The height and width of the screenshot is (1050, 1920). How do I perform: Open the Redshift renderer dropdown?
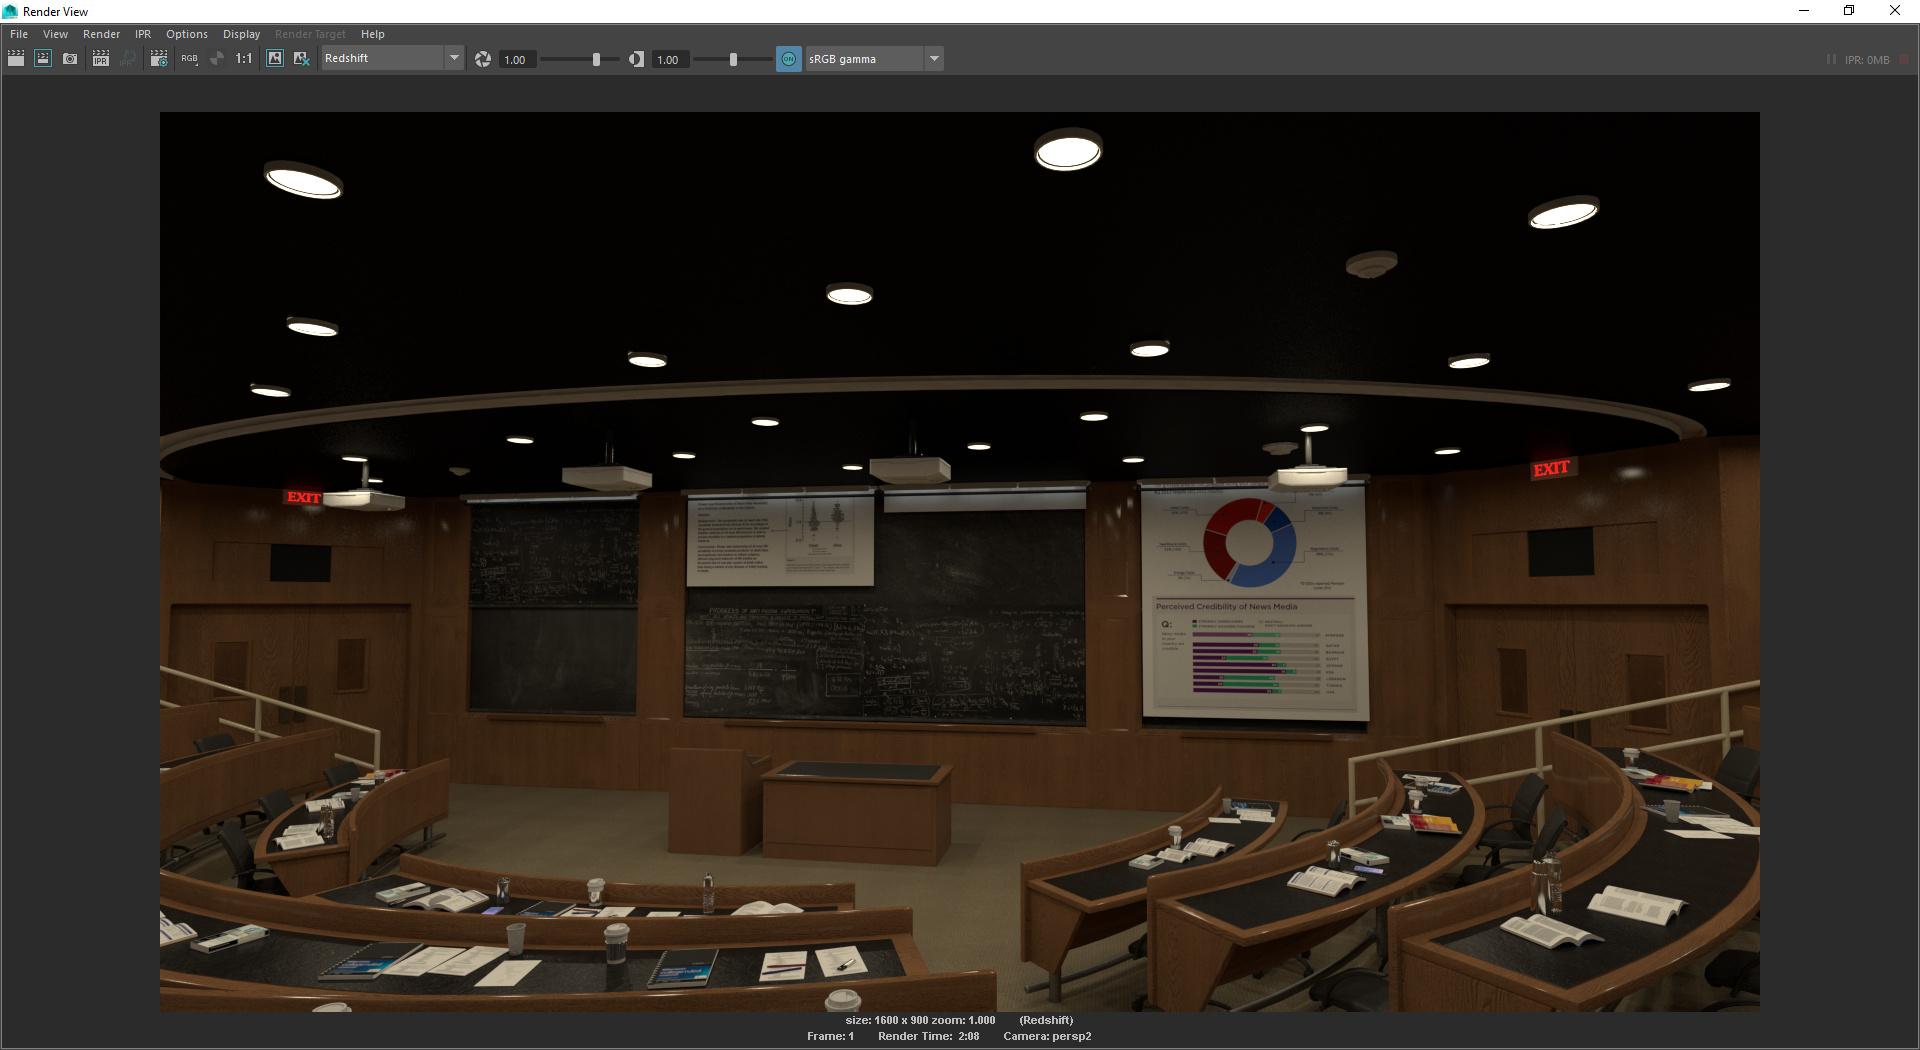coord(392,58)
